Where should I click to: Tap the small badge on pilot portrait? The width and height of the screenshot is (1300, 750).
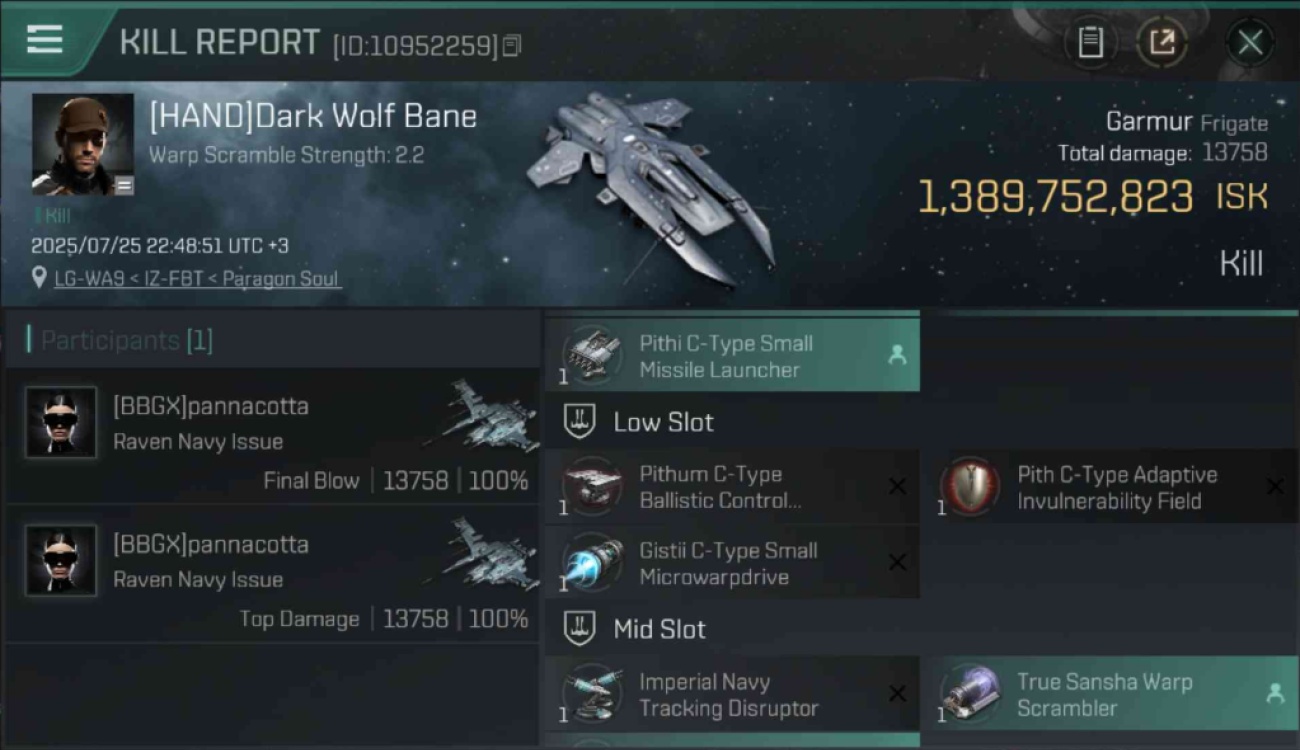(123, 184)
